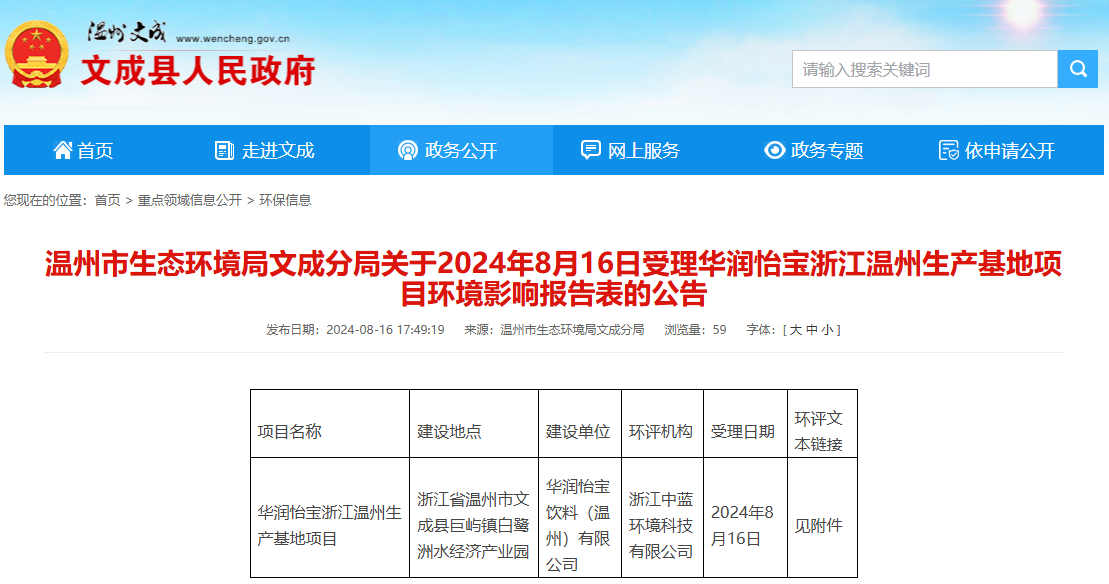The height and width of the screenshot is (584, 1109).
Task: Click the 重点领域信息公开 breadcrumb link
Action: point(190,200)
